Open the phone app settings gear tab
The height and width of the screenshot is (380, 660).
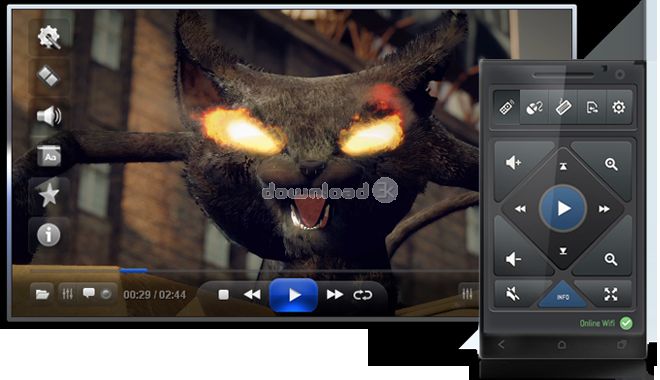(x=618, y=107)
